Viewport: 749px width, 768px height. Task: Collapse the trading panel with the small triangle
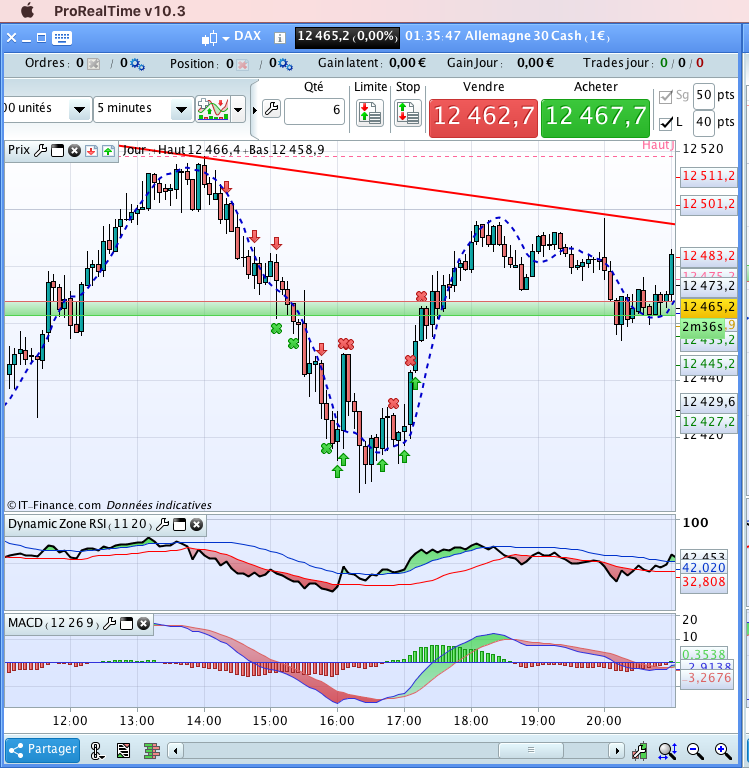[x=255, y=110]
